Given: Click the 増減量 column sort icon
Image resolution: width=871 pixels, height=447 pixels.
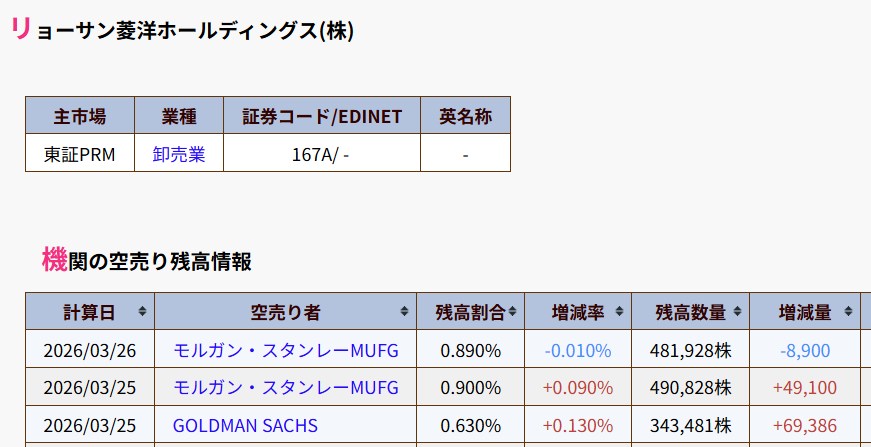Looking at the screenshot, I should coord(848,312).
